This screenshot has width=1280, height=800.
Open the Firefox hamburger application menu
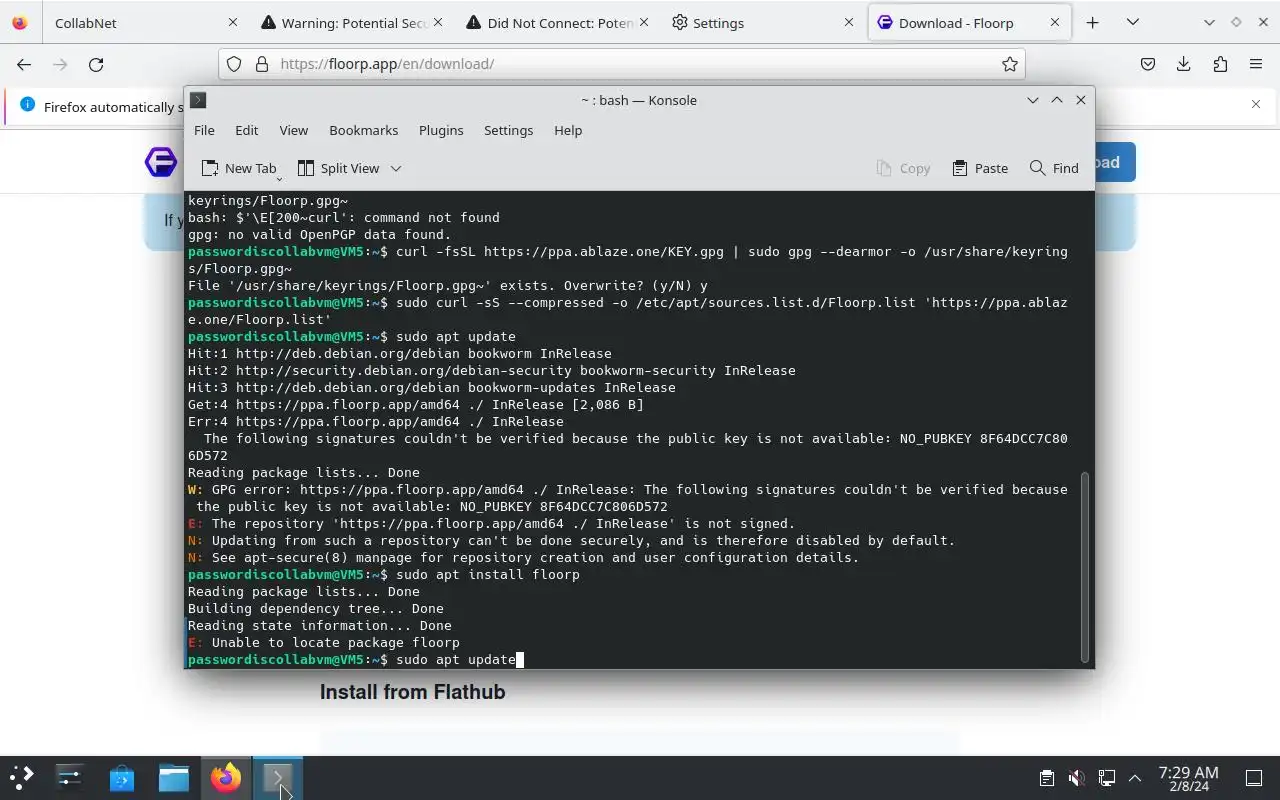(1256, 64)
